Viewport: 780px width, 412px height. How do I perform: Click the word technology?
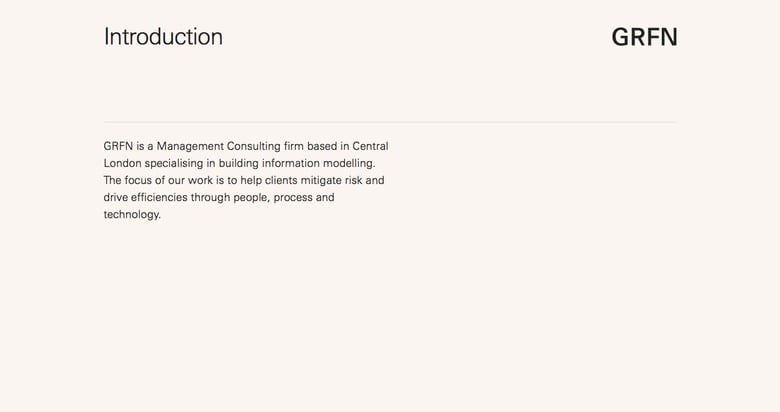[x=131, y=214]
